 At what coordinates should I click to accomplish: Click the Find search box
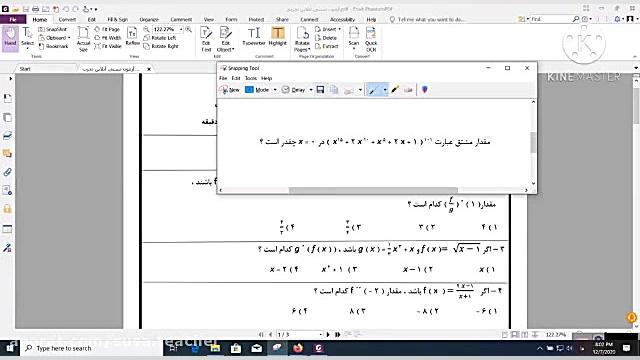551,19
